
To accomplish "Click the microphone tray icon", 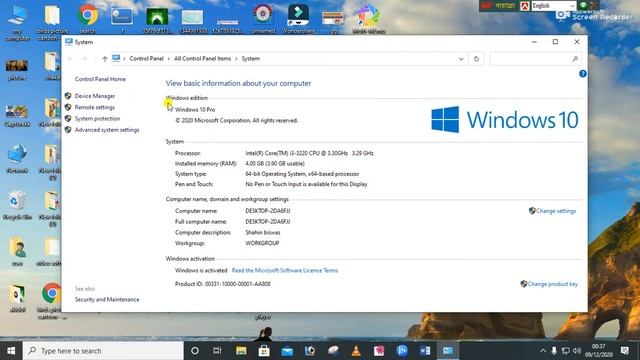I will pos(554,351).
